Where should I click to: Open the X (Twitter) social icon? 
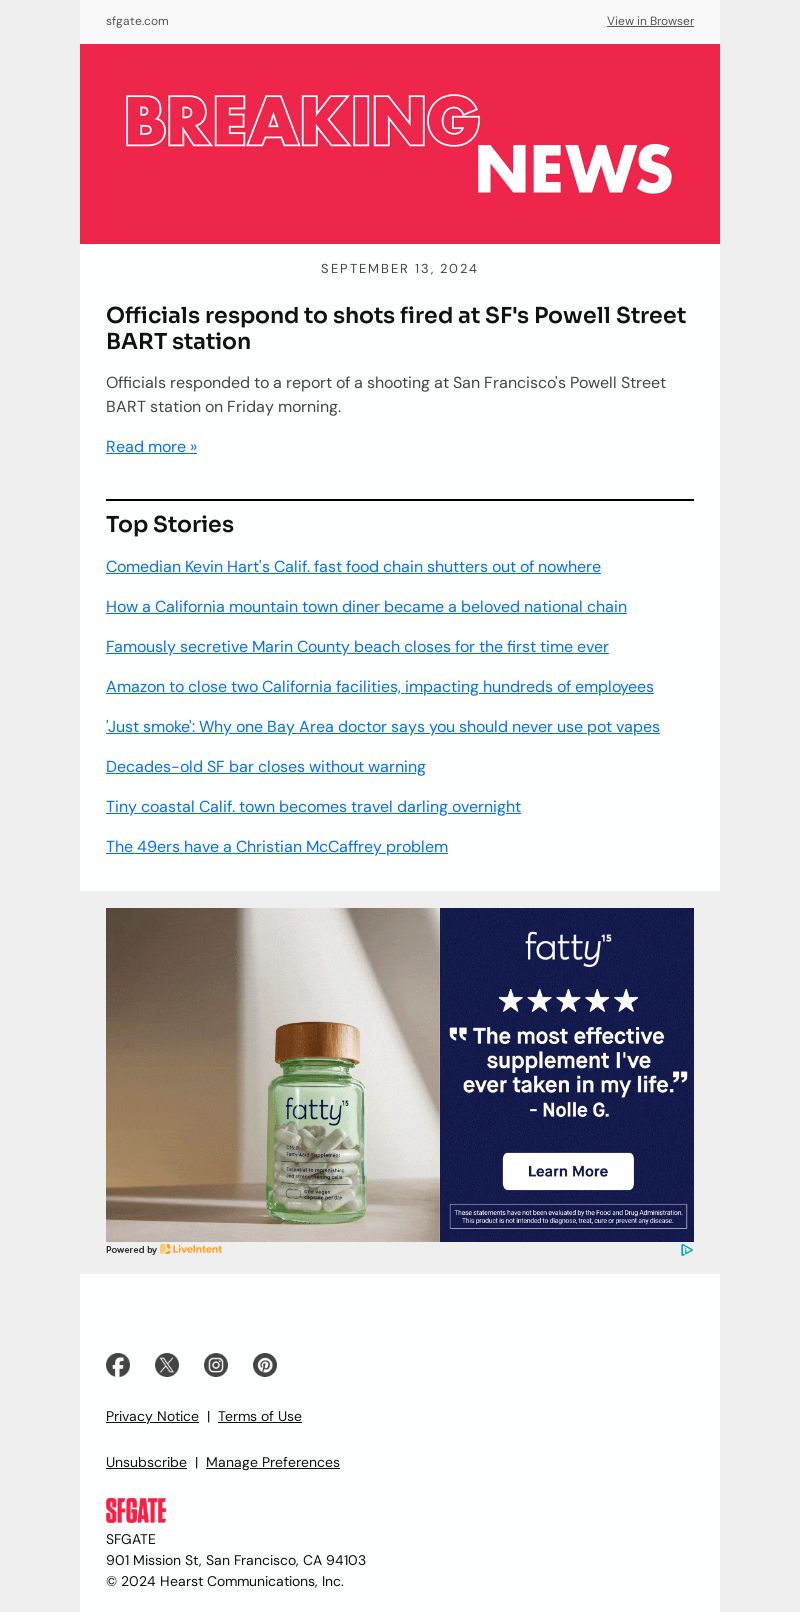[167, 1365]
